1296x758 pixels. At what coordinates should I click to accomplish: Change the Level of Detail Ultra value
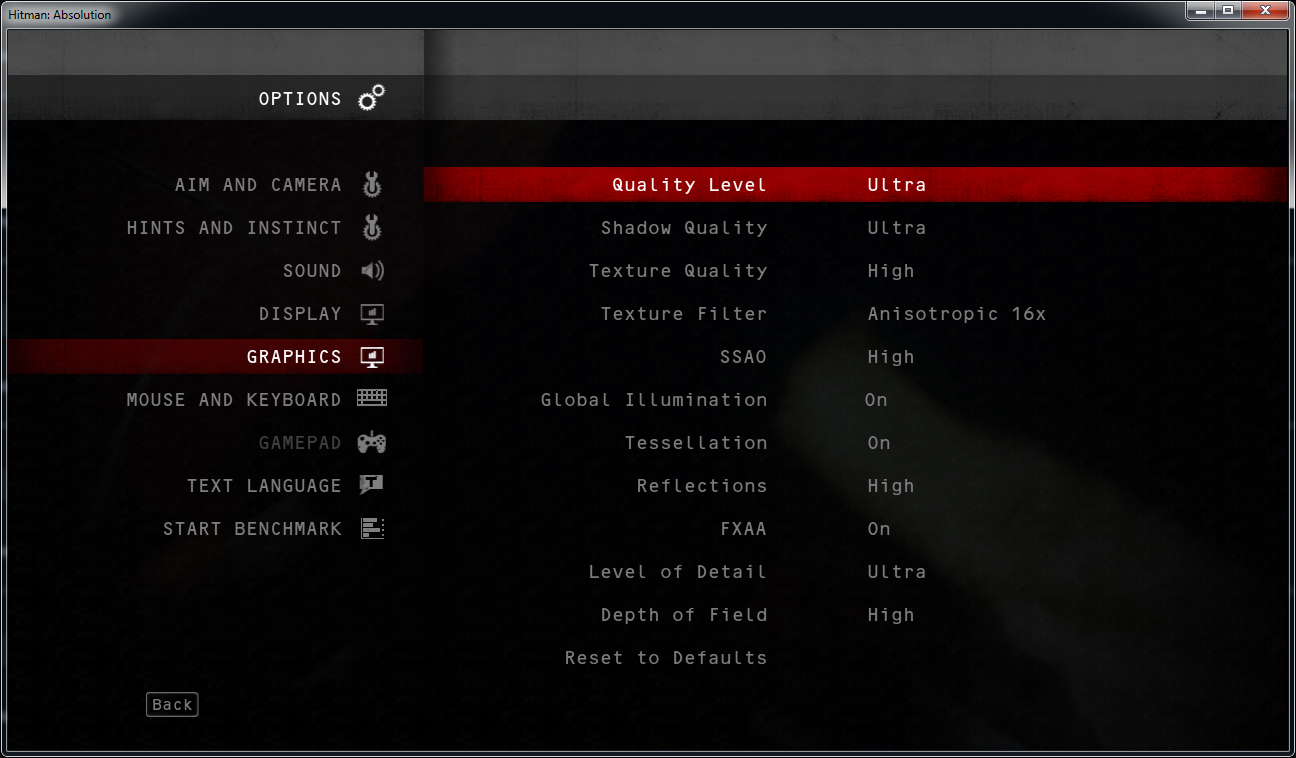pyautogui.click(x=897, y=572)
